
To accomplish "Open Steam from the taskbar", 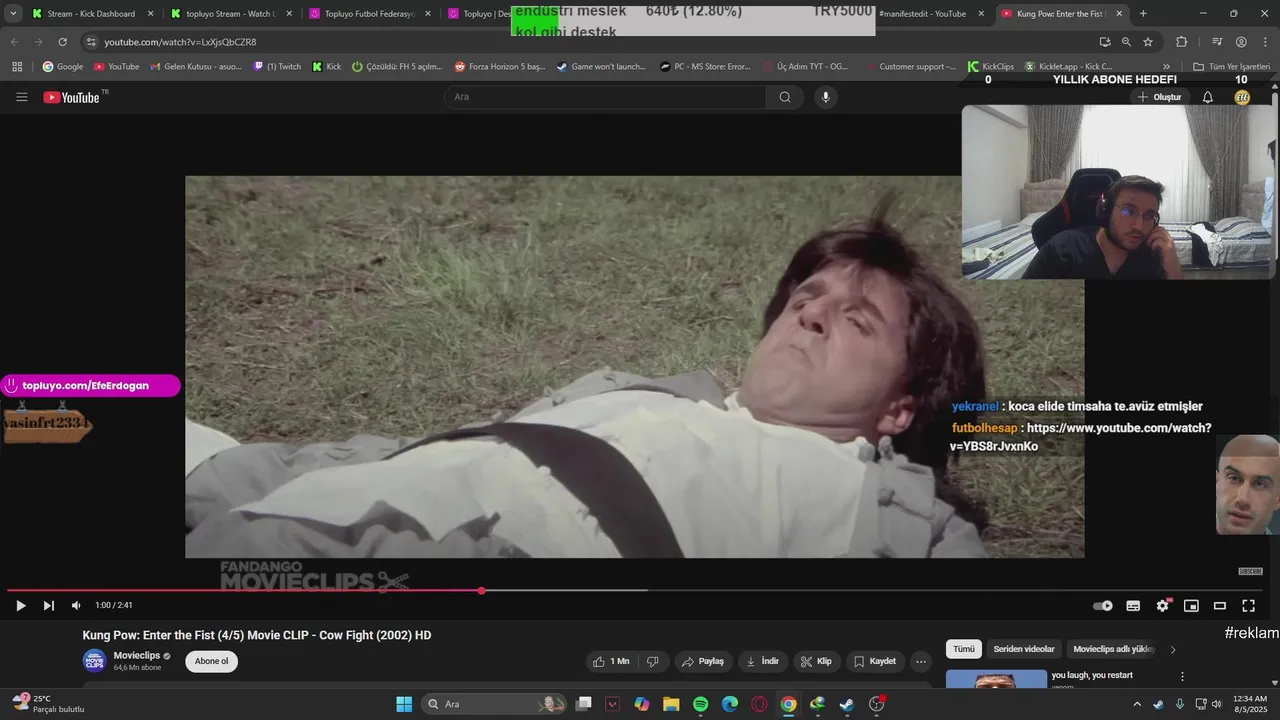I will 847,704.
